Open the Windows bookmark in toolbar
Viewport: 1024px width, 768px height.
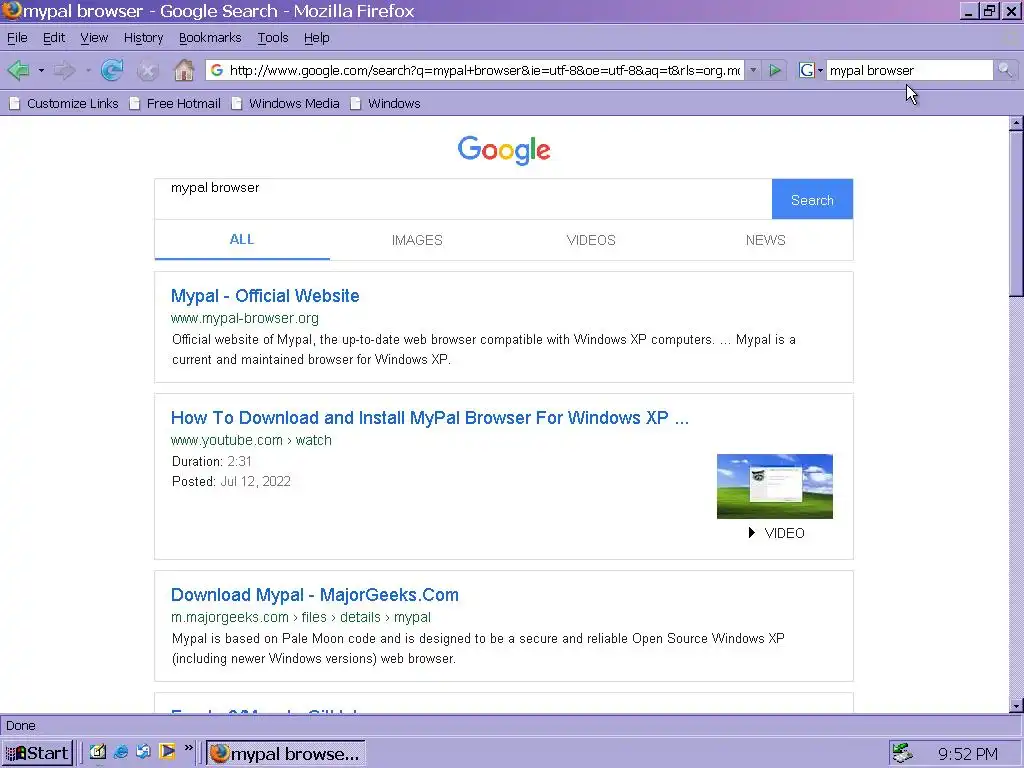tap(386, 103)
